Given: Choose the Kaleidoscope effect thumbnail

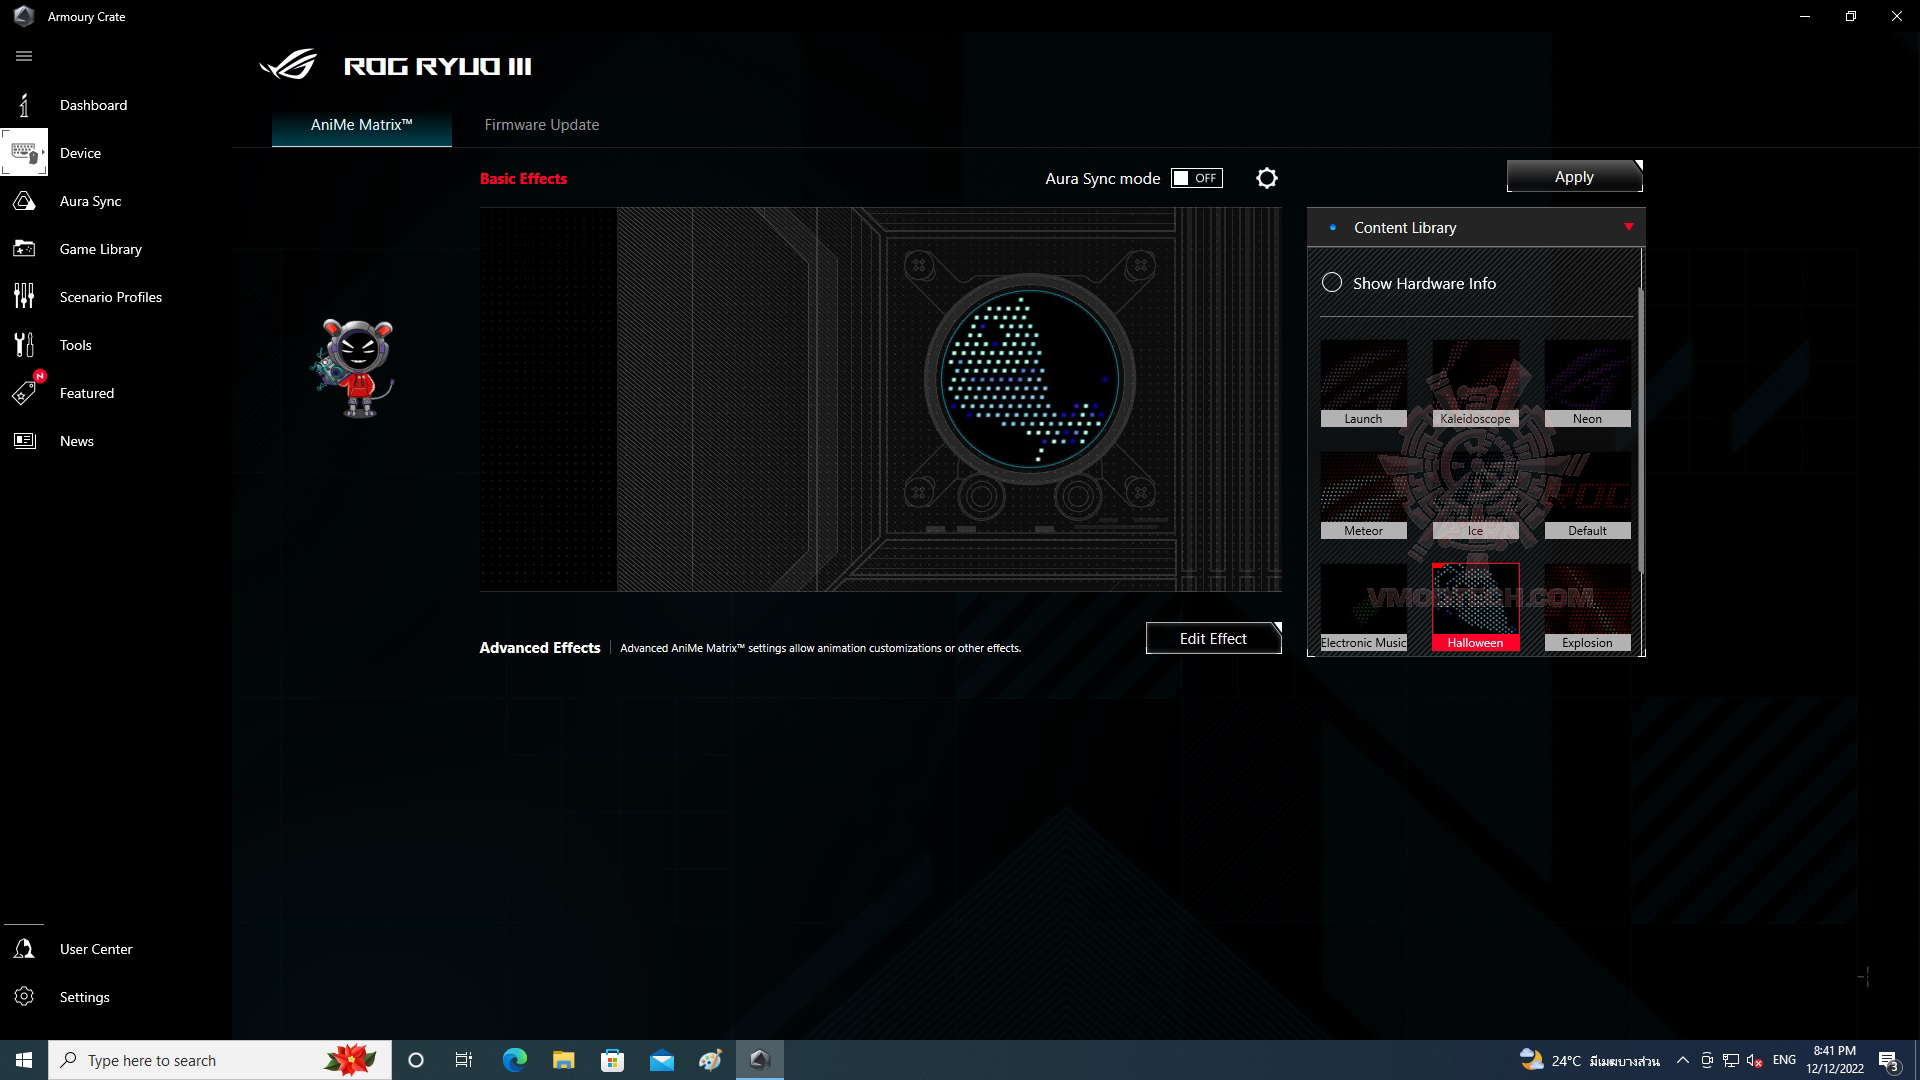Looking at the screenshot, I should 1475,383.
